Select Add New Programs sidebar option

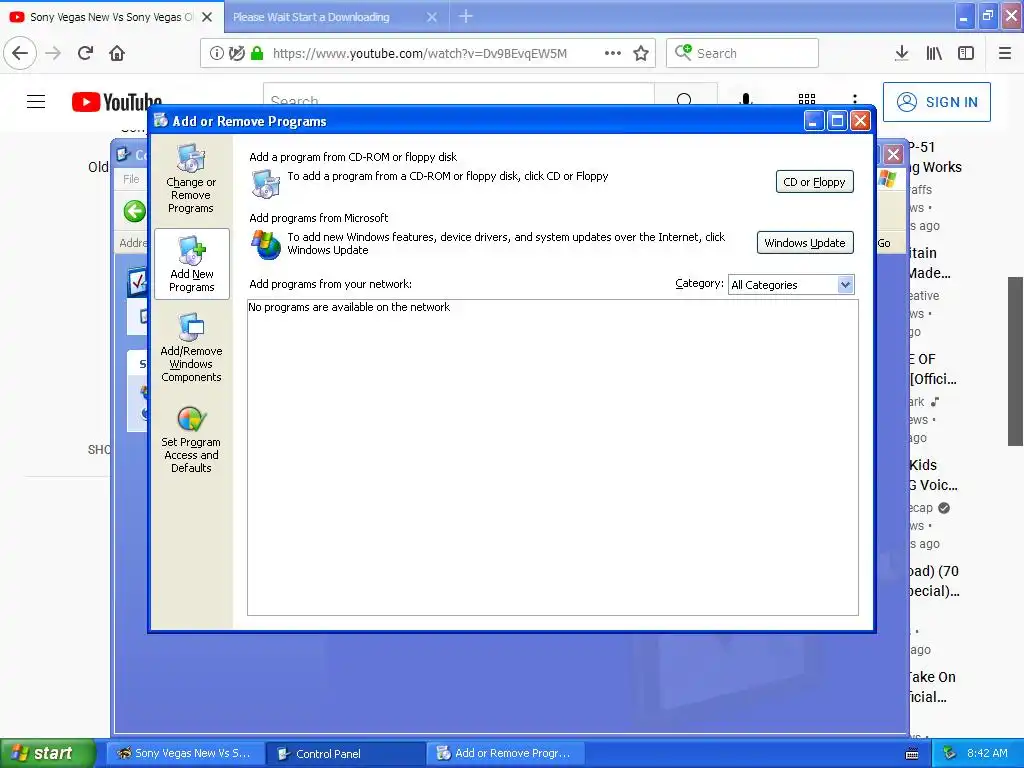[x=191, y=264]
